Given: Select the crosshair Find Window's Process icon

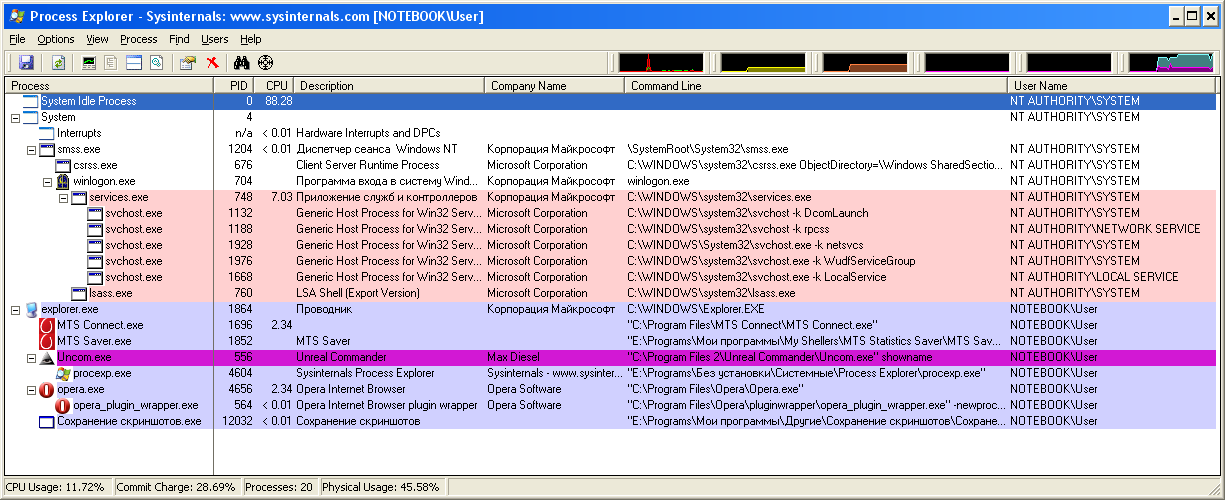Looking at the screenshot, I should pos(265,63).
